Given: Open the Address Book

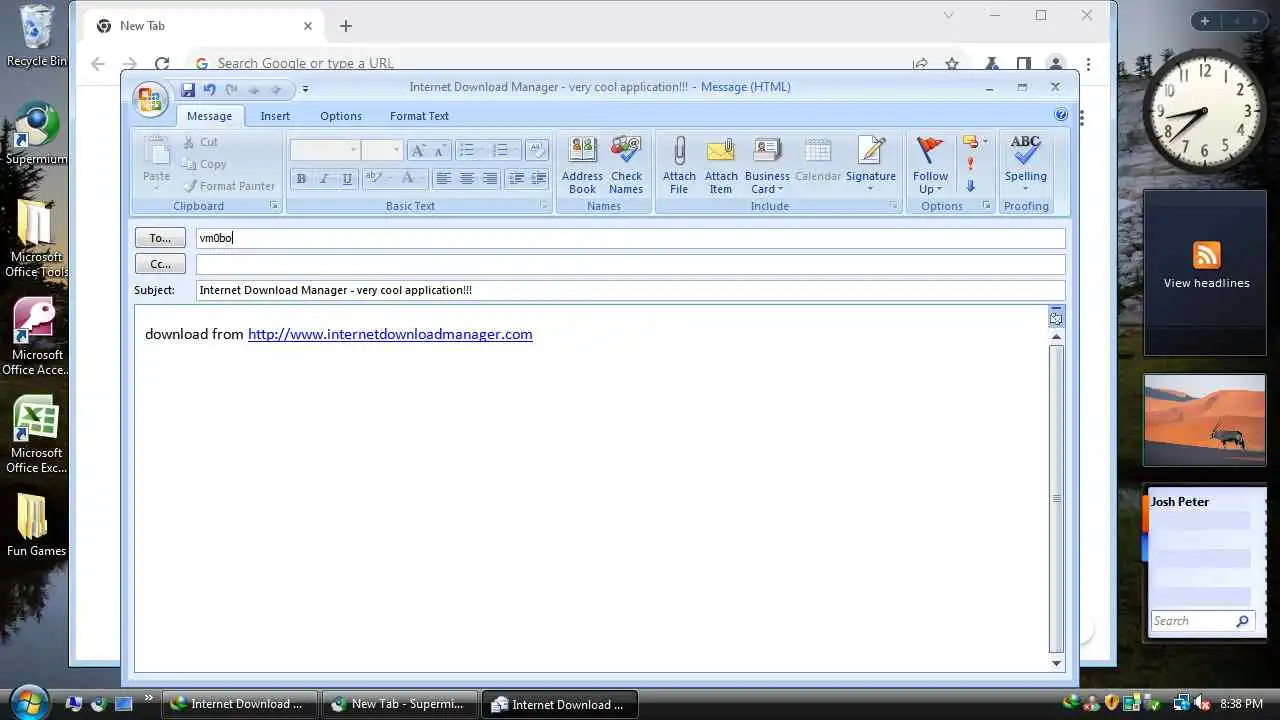Looking at the screenshot, I should pos(582,166).
